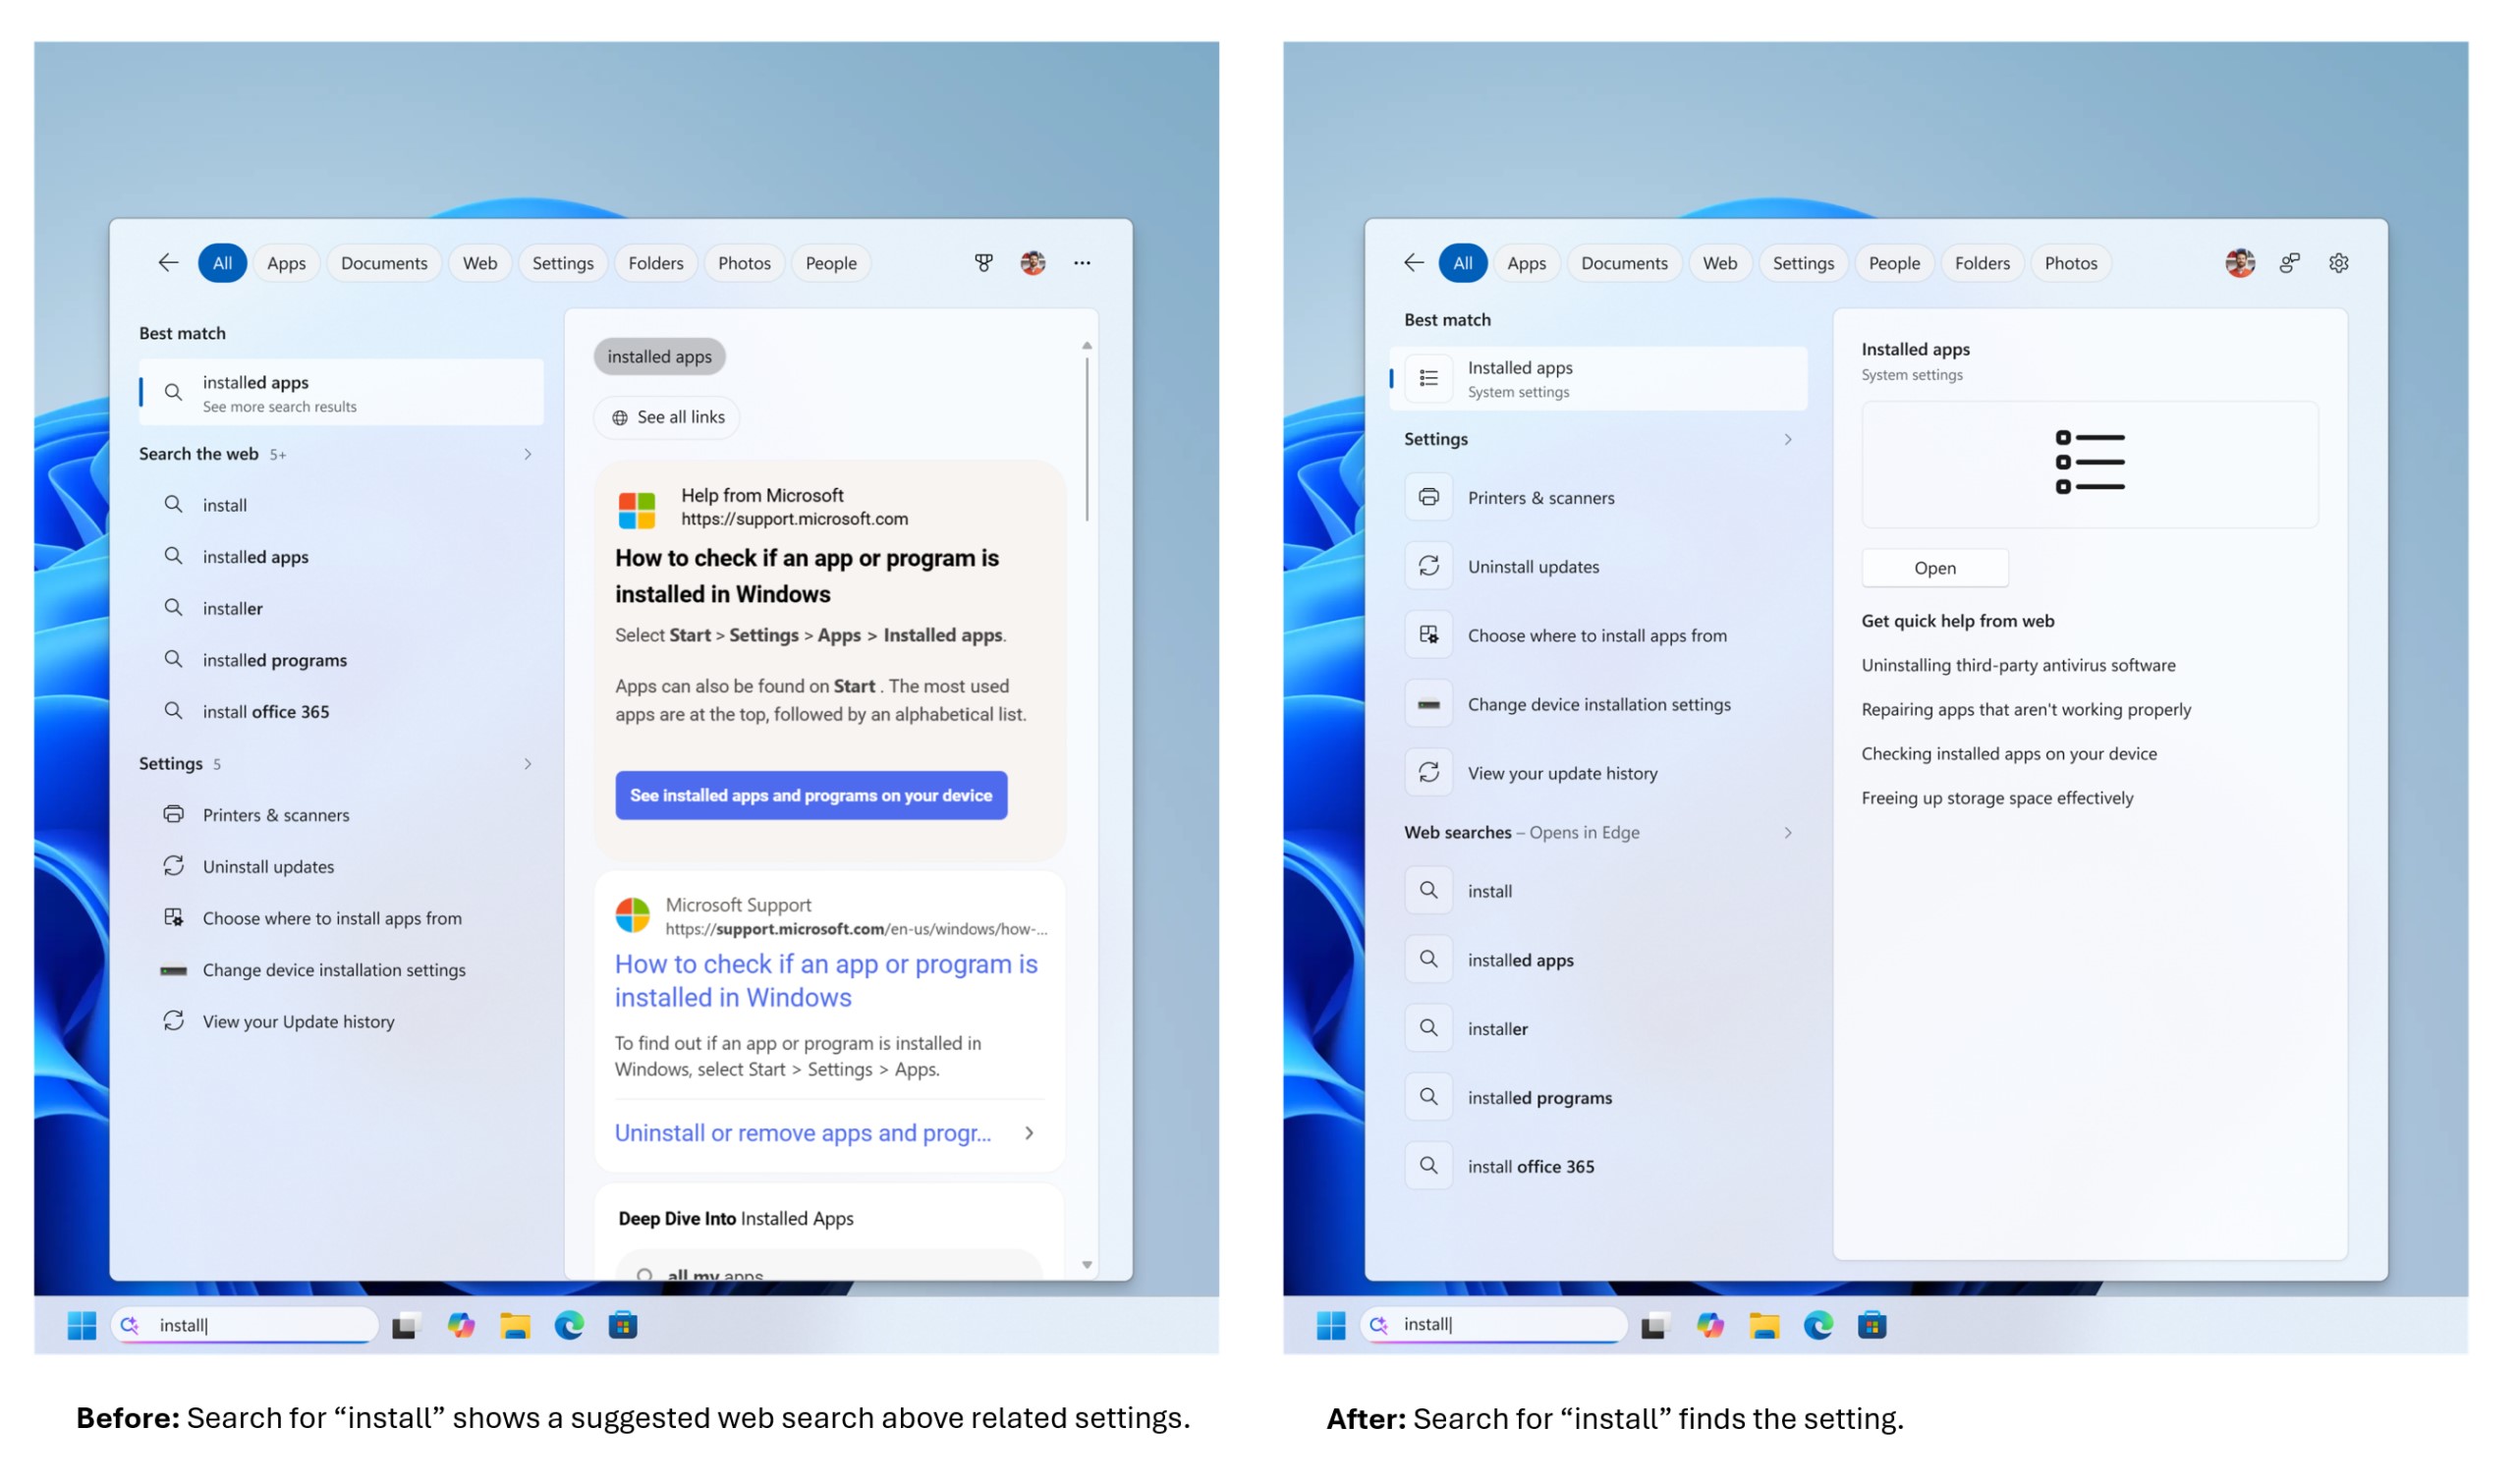Launch Microsoft Edge on After taskbar
The height and width of the screenshot is (1484, 2515).
1818,1325
